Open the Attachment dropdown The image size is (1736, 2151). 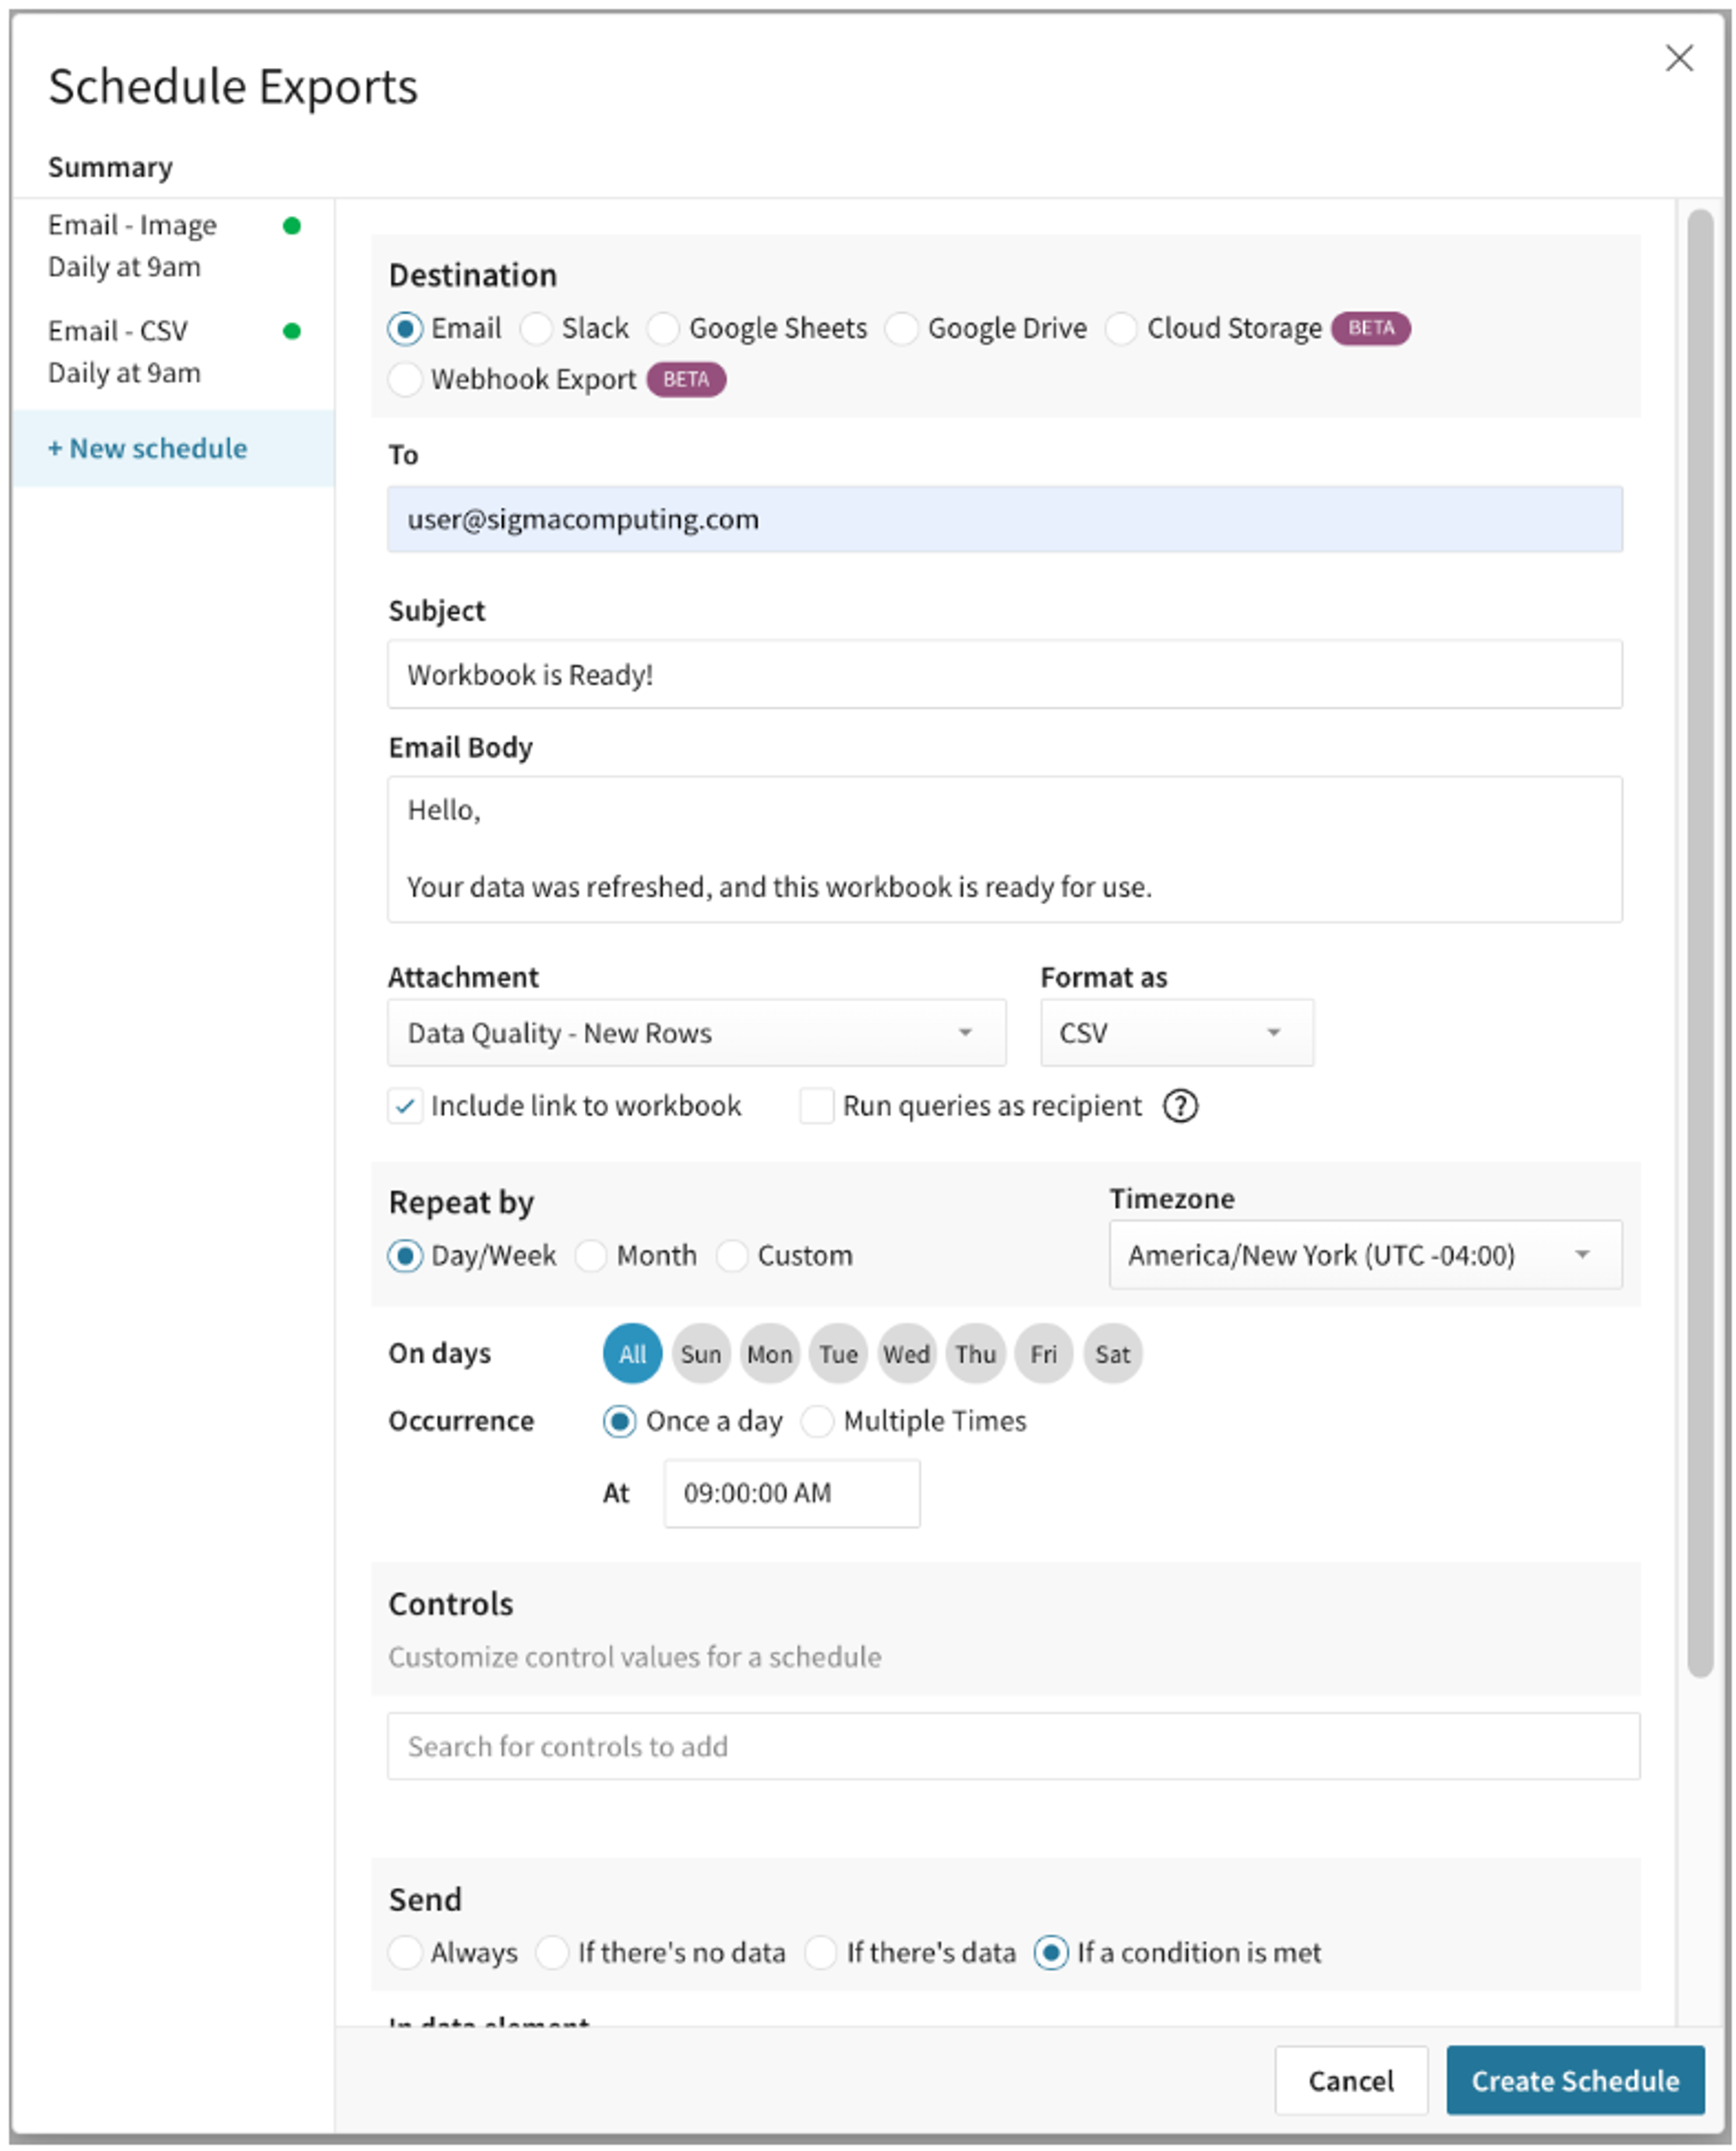tap(696, 1032)
